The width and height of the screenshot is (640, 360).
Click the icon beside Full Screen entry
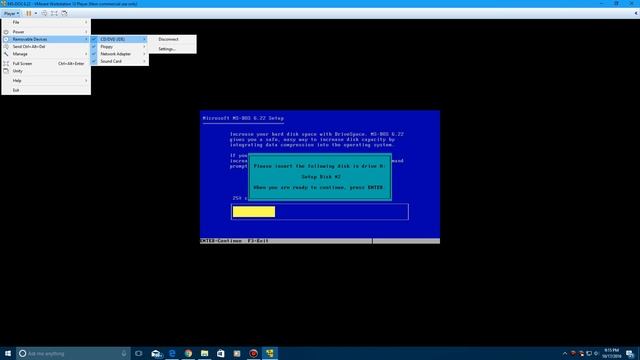[x=6, y=63]
